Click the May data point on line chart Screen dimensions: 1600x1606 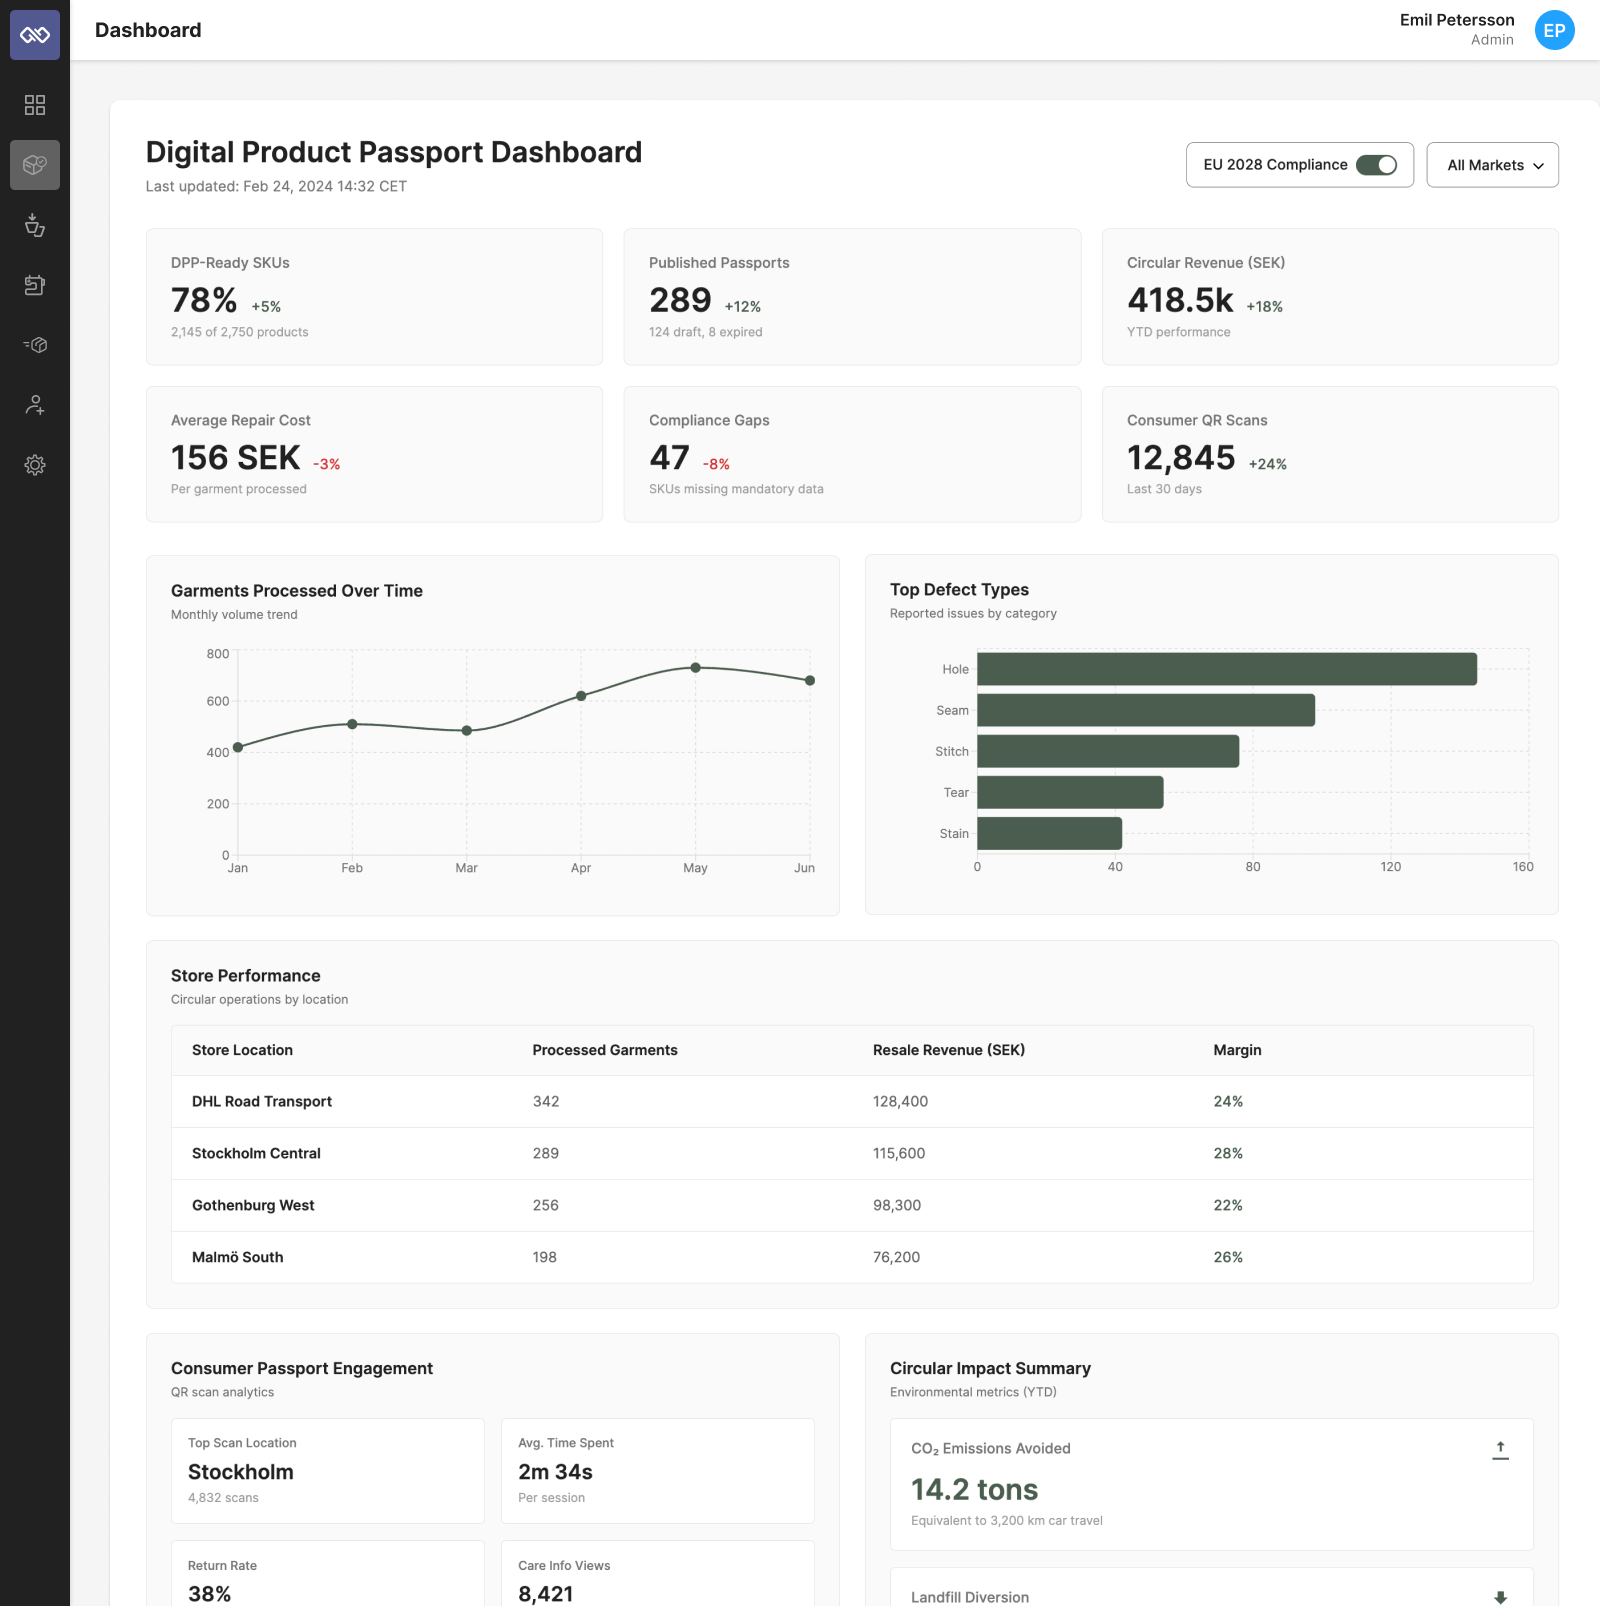pos(696,668)
